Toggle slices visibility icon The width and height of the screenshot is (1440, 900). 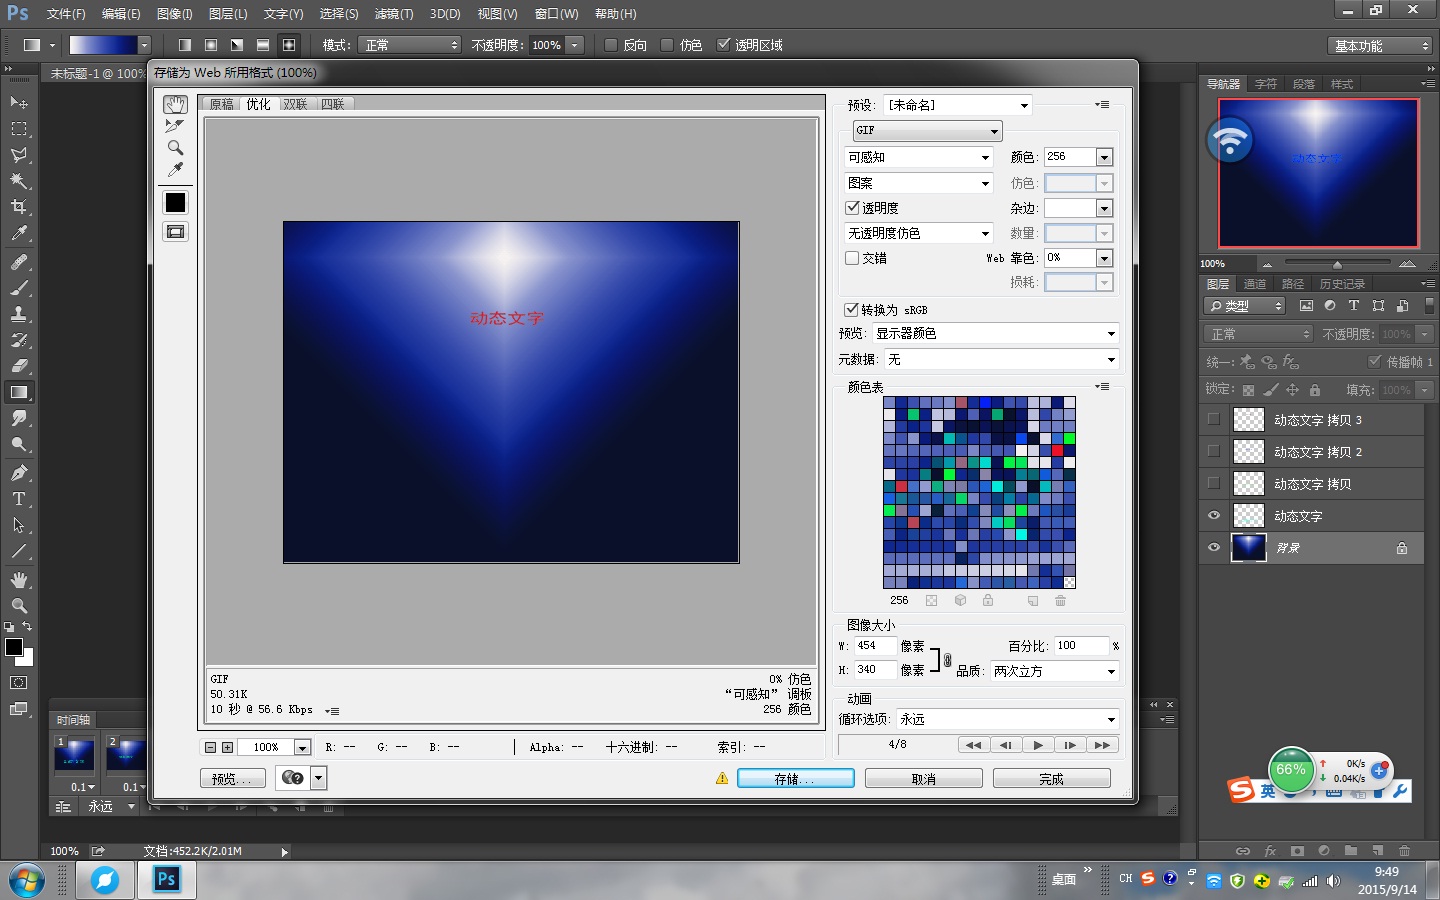pos(175,232)
